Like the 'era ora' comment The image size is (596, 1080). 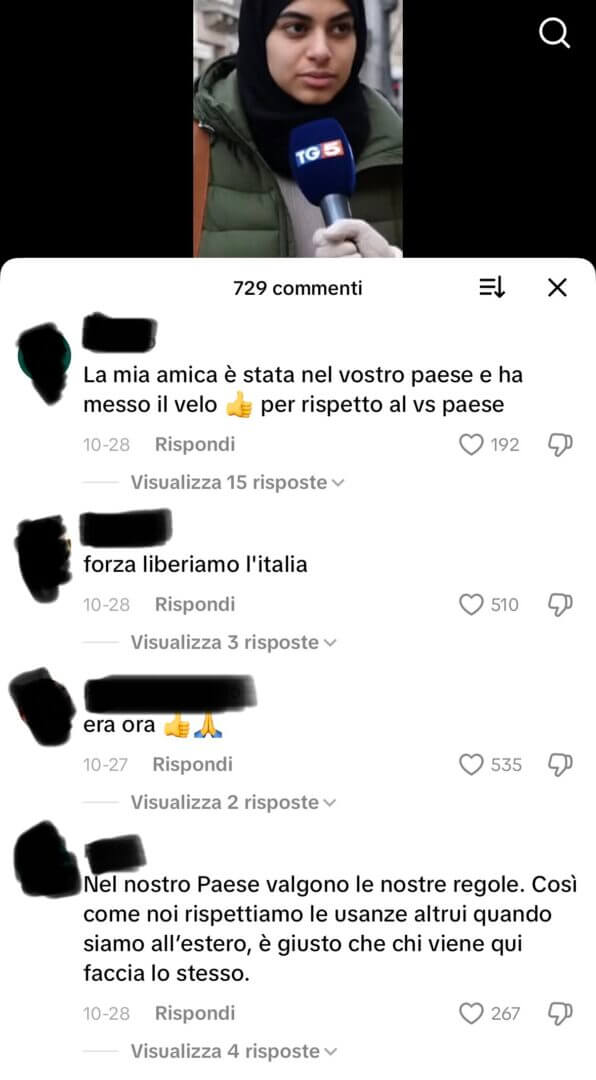(471, 765)
